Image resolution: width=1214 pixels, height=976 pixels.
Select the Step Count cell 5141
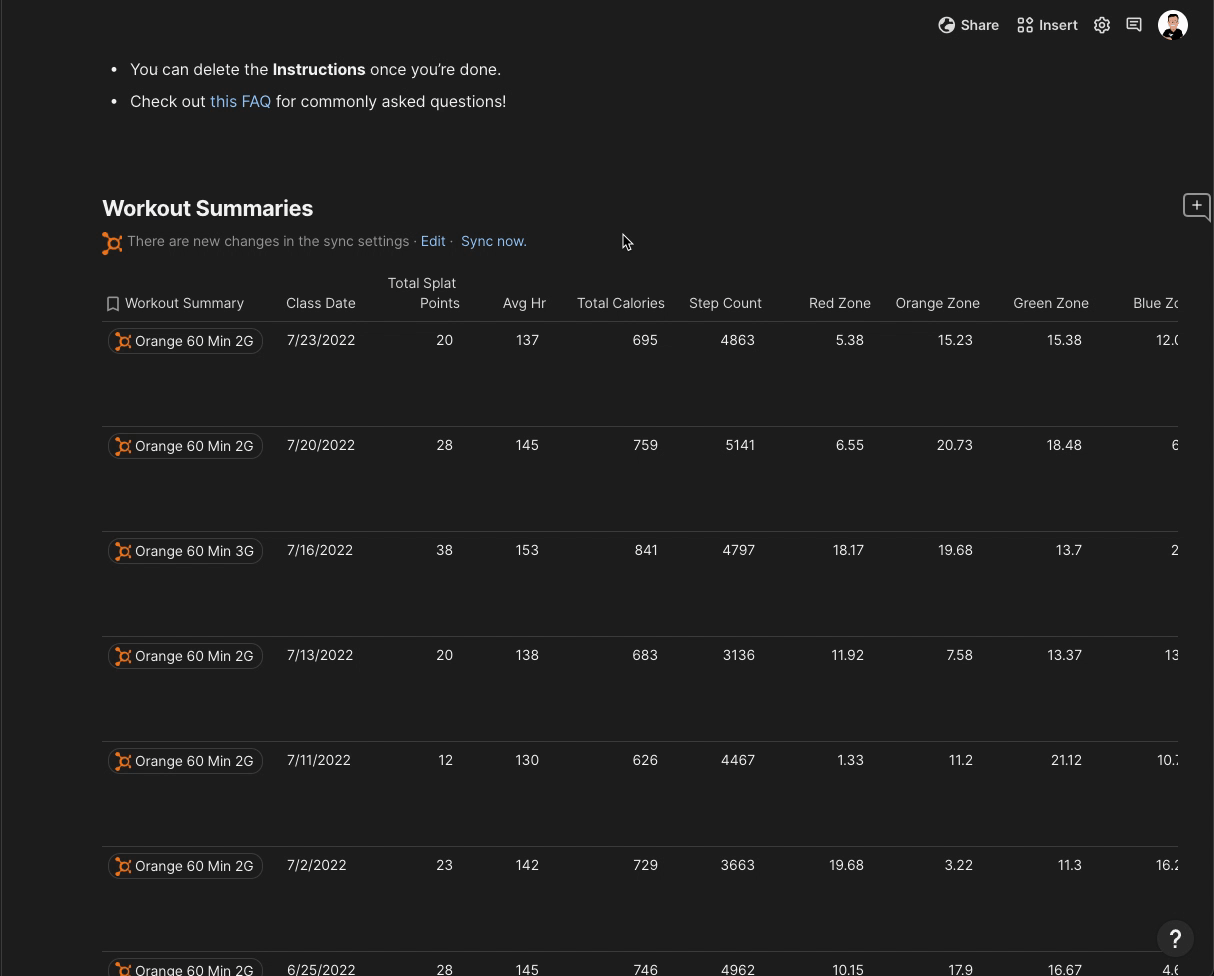tap(740, 445)
